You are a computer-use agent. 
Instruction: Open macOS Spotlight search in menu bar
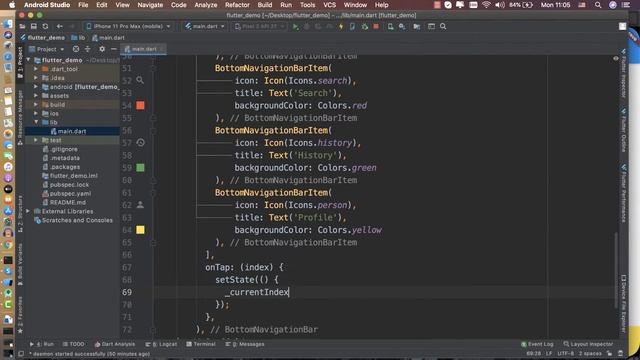pos(598,5)
